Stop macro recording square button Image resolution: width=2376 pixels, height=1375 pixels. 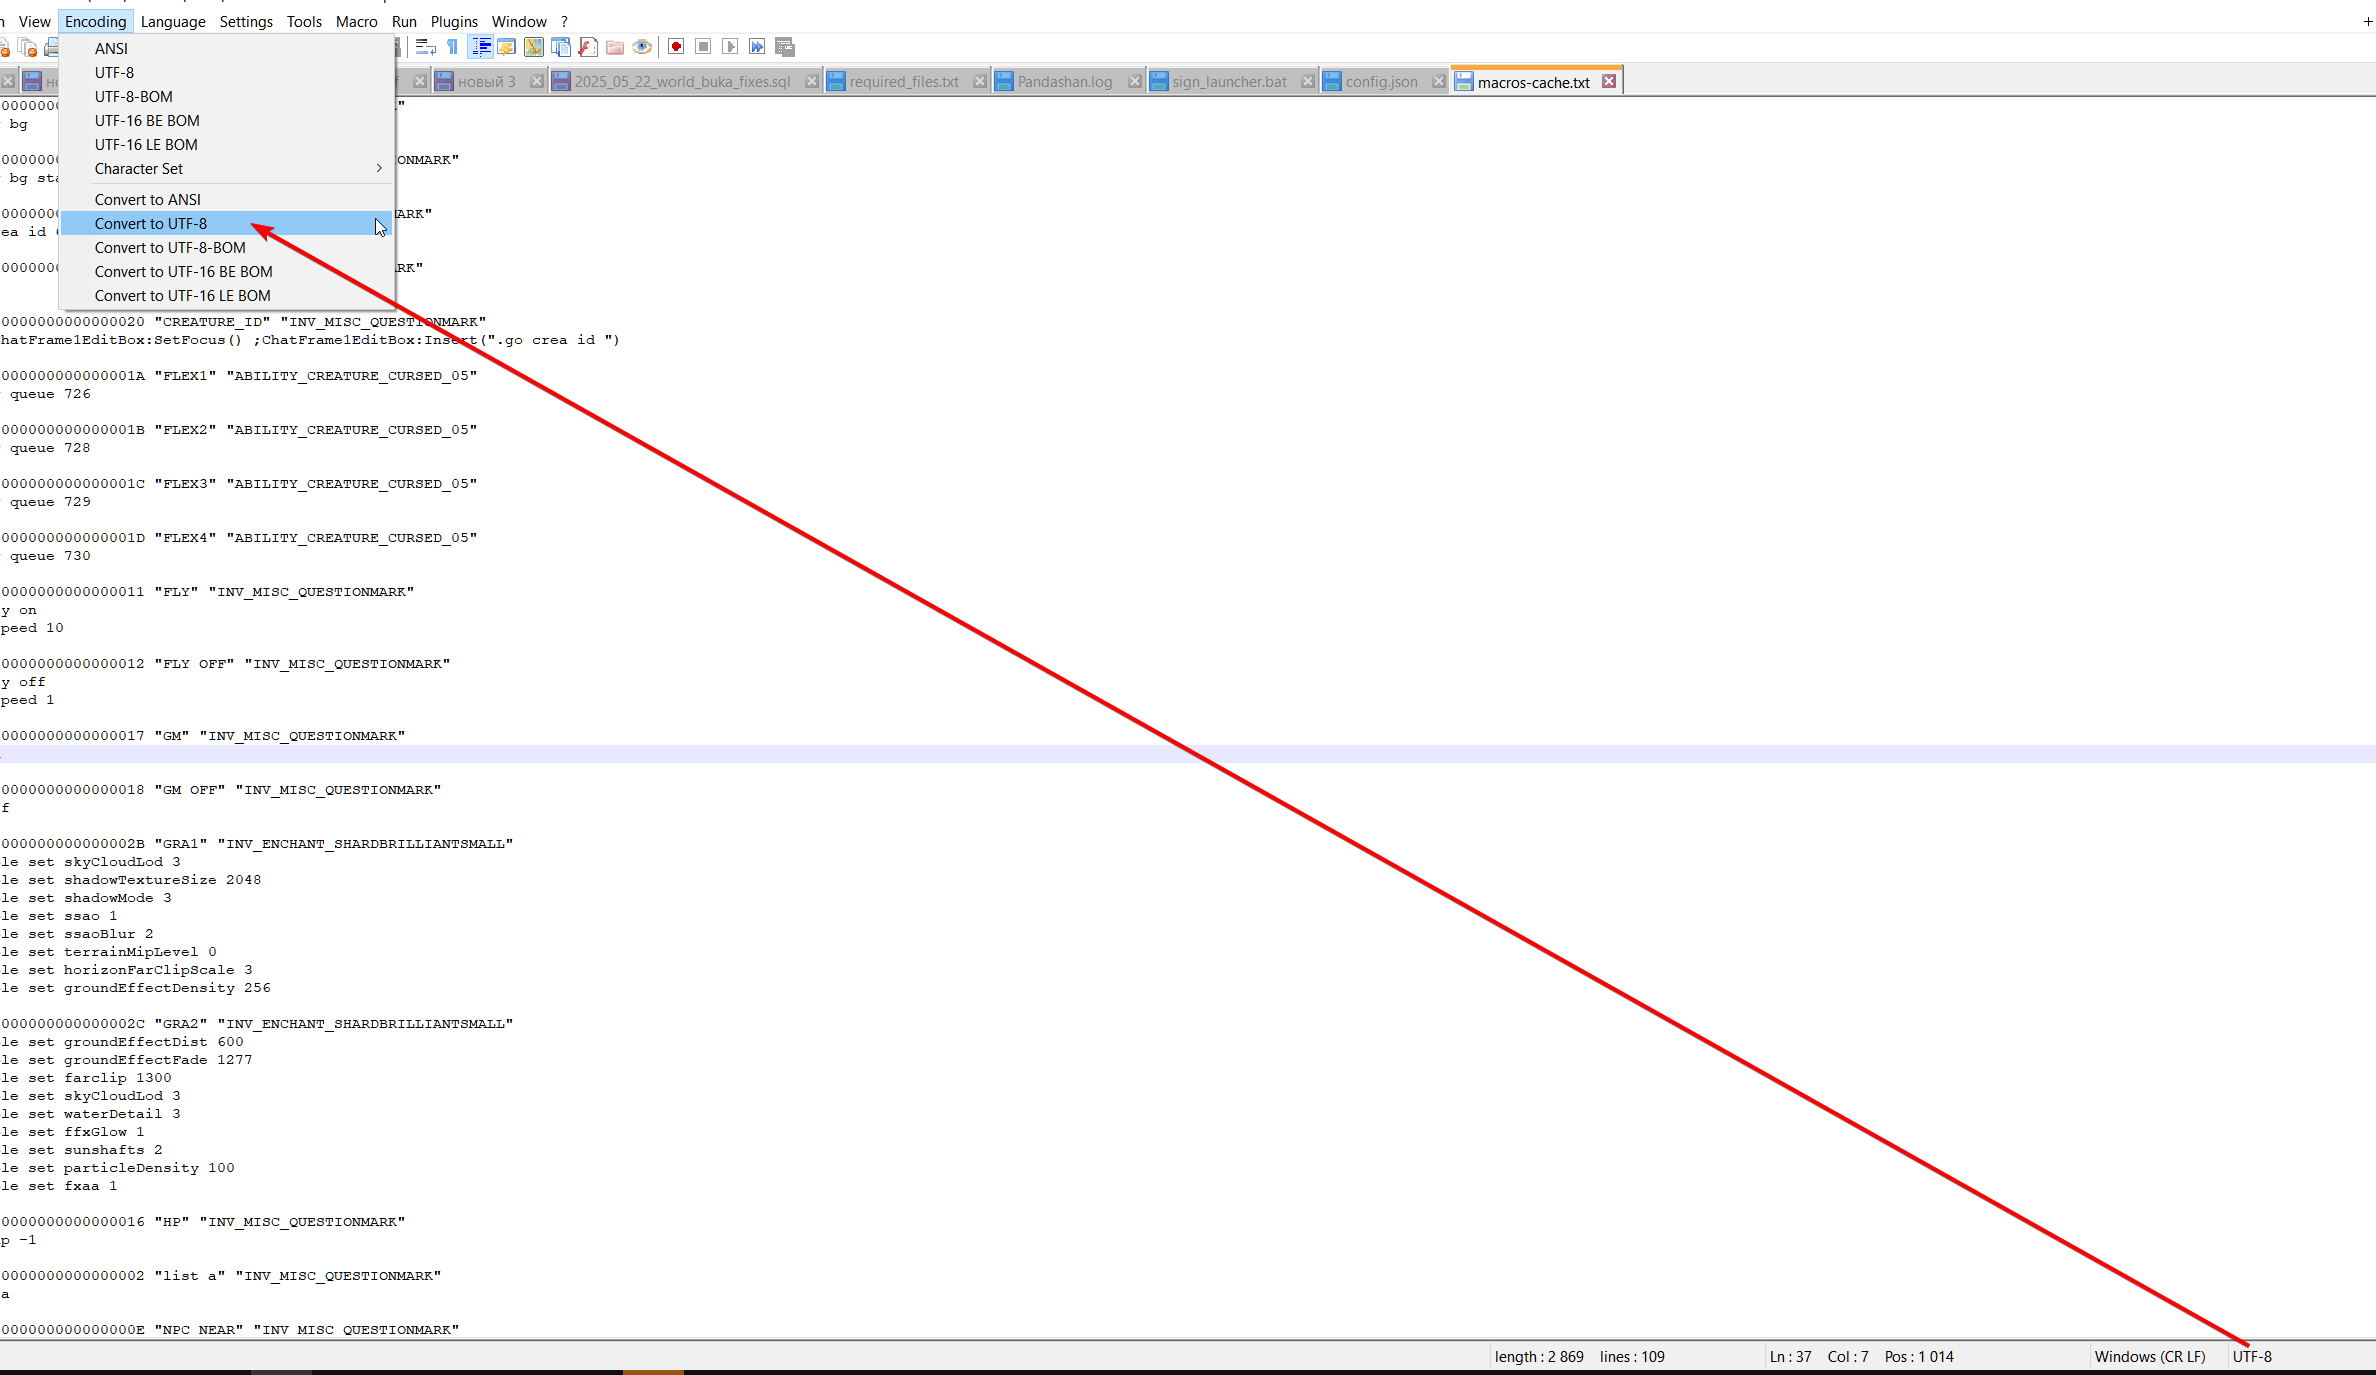coord(703,47)
